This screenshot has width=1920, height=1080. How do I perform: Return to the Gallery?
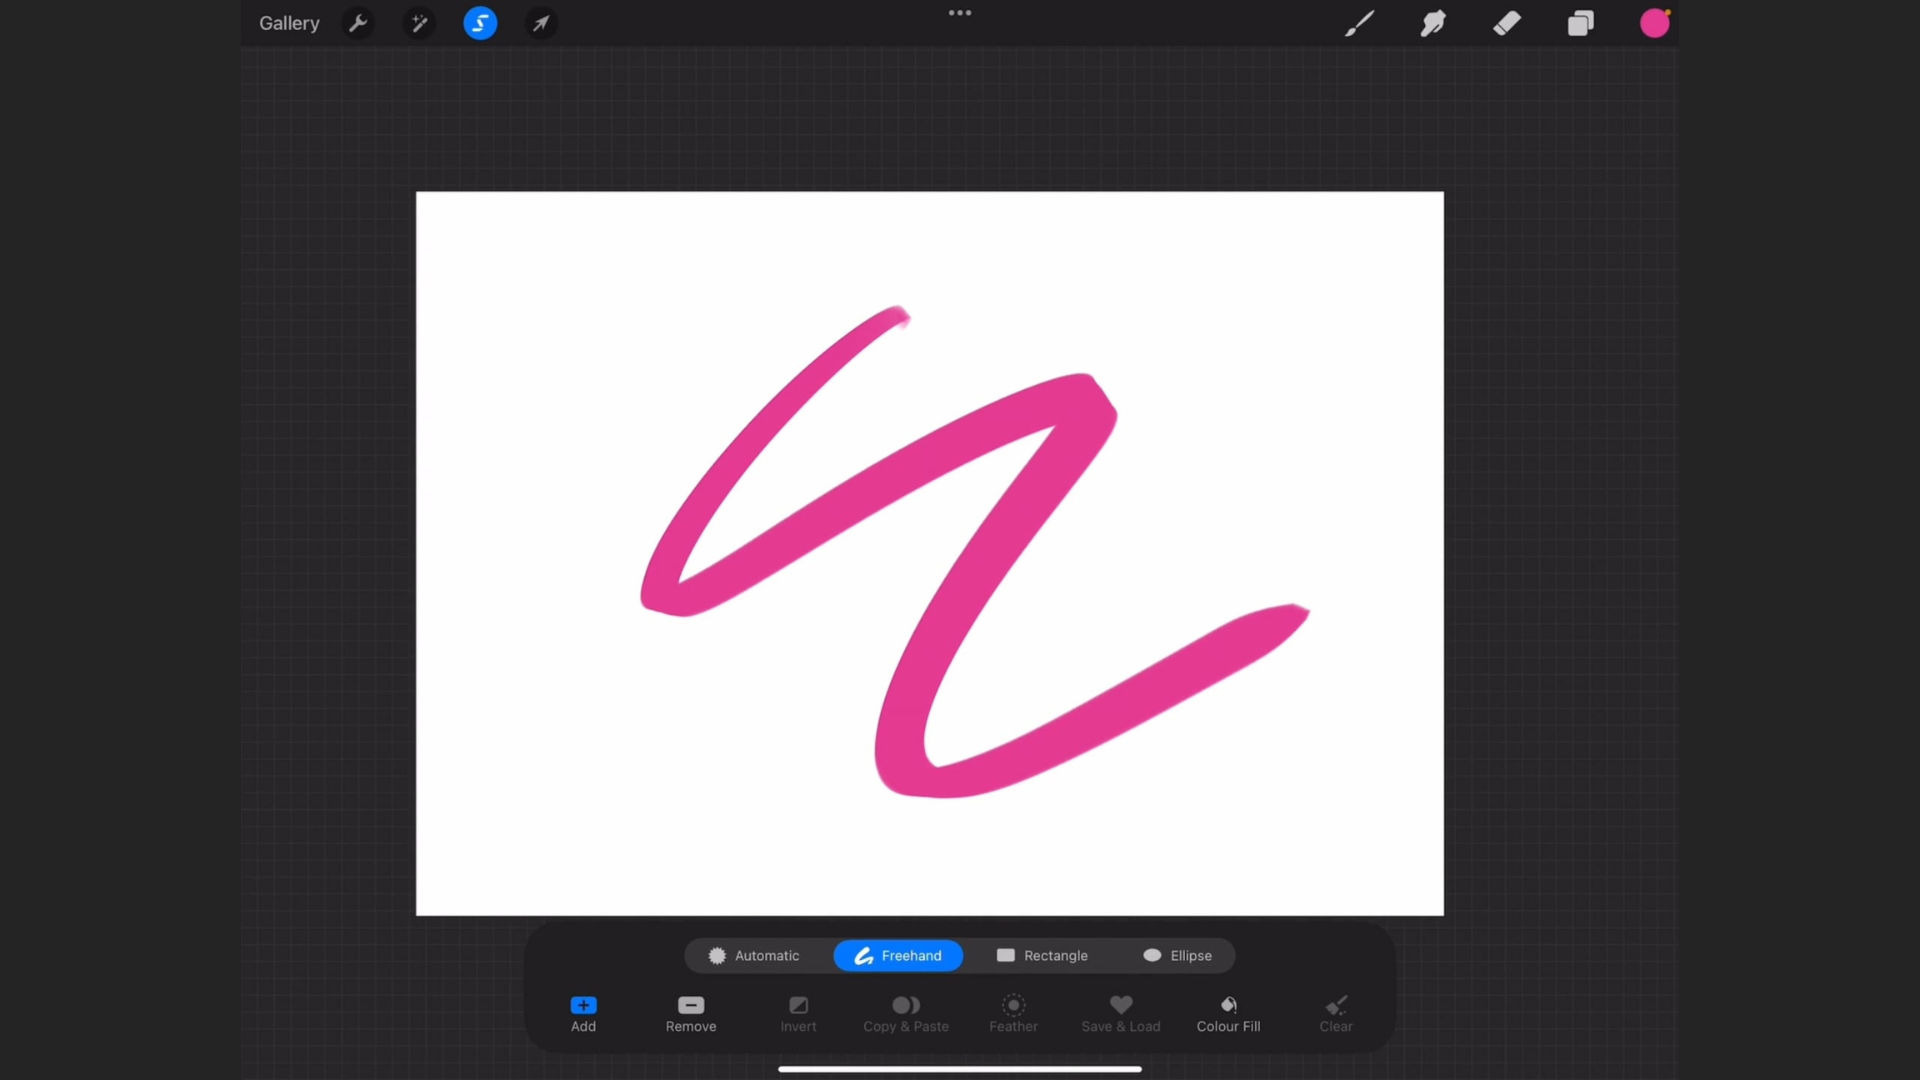click(289, 23)
